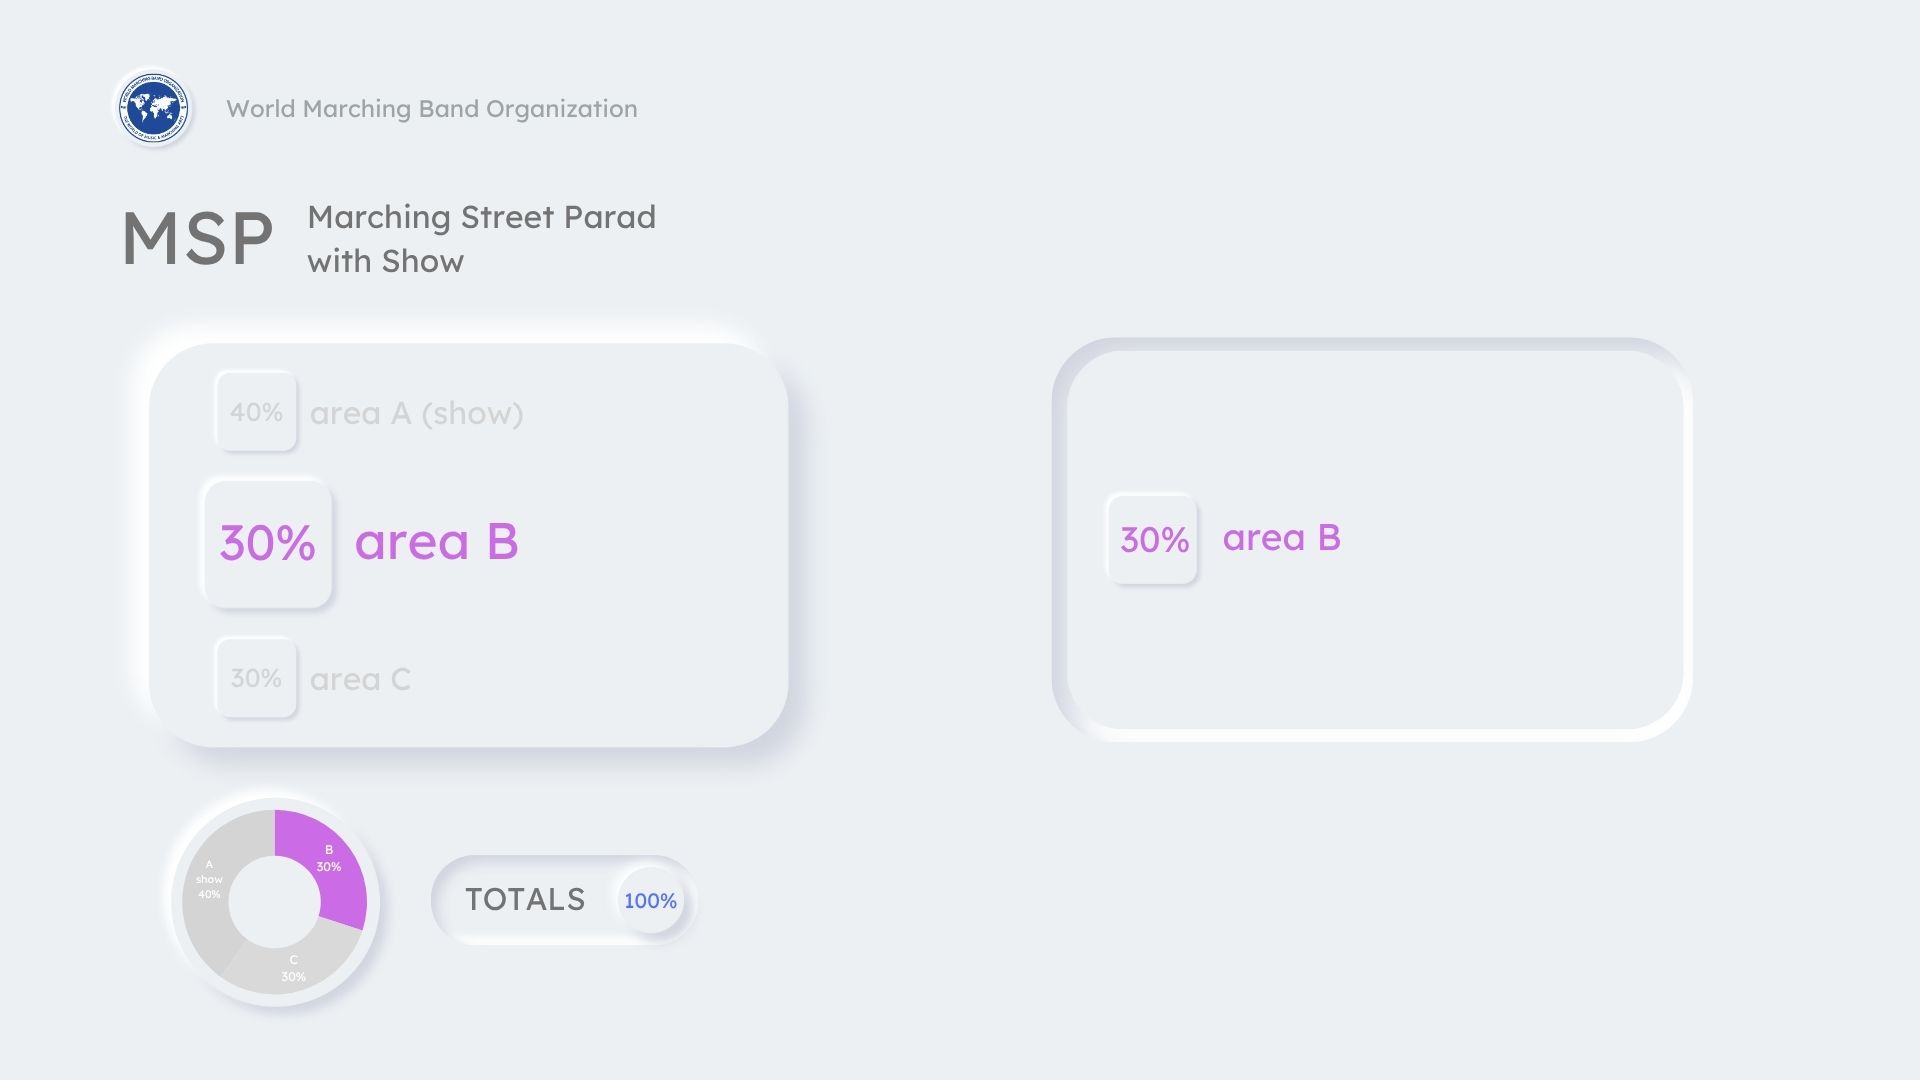
Task: Click the large purple area B label
Action: pos(436,542)
